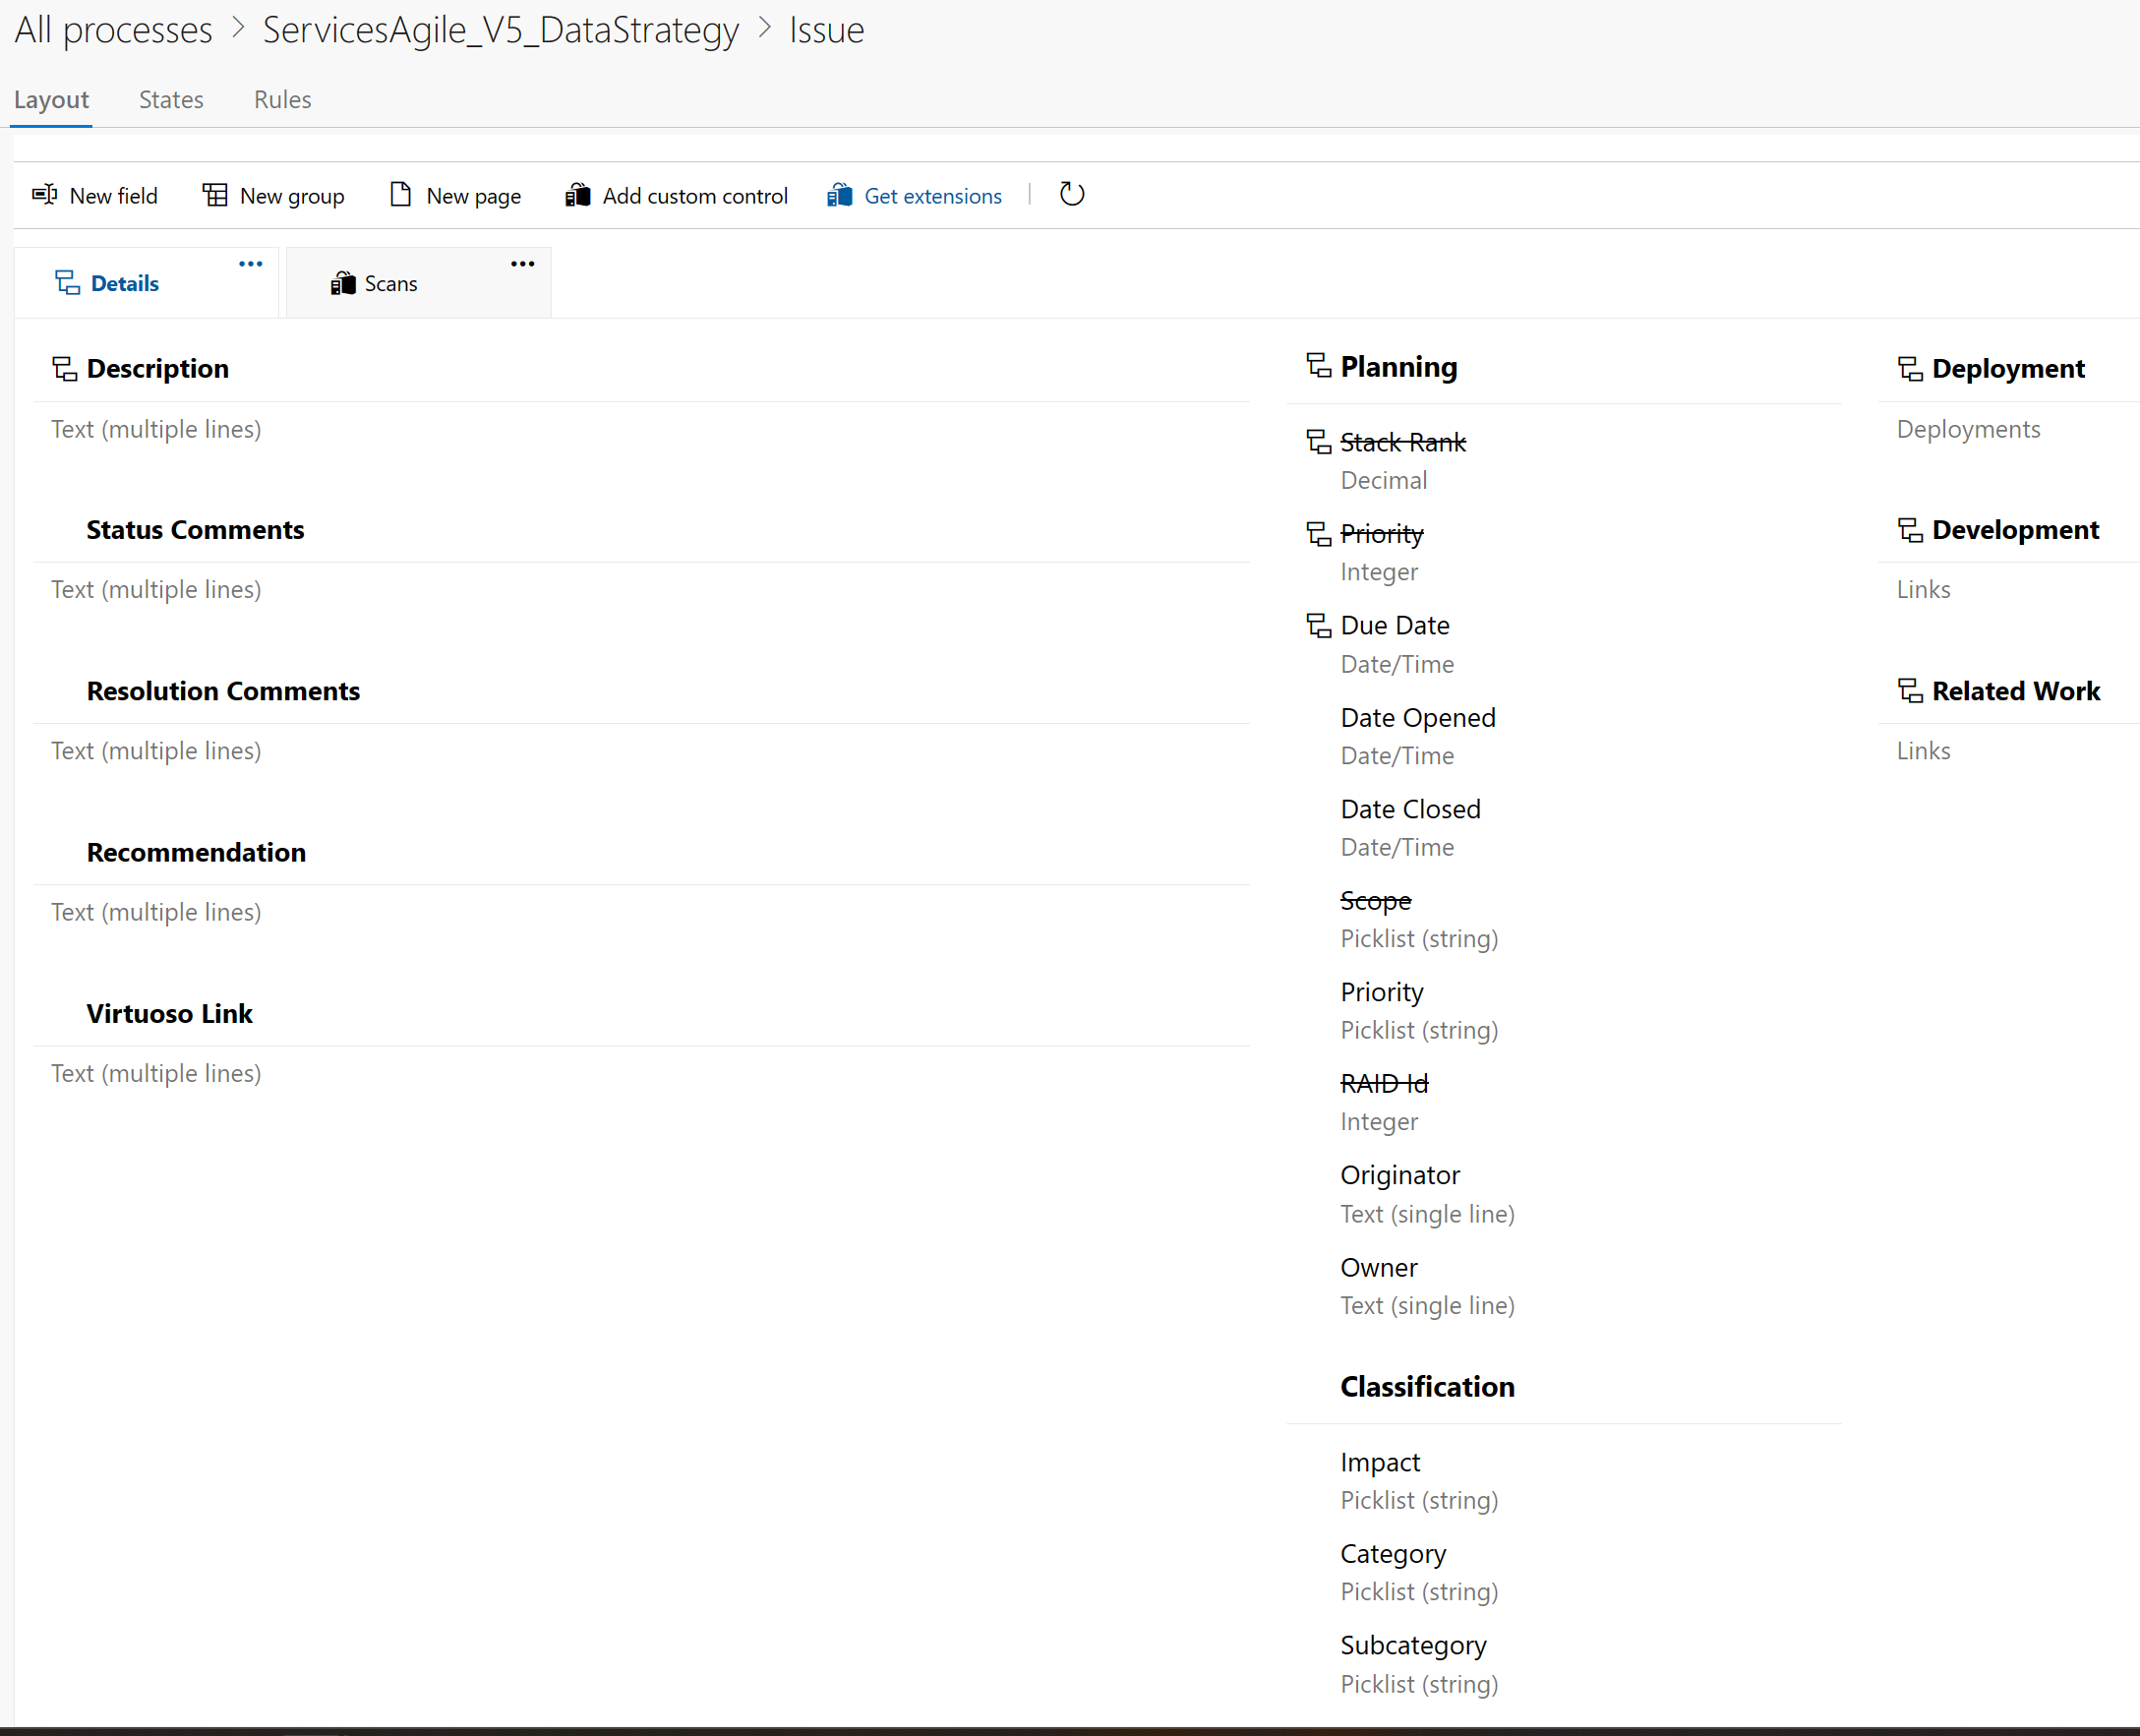
Task: Open the Get extensions link
Action: click(x=932, y=195)
